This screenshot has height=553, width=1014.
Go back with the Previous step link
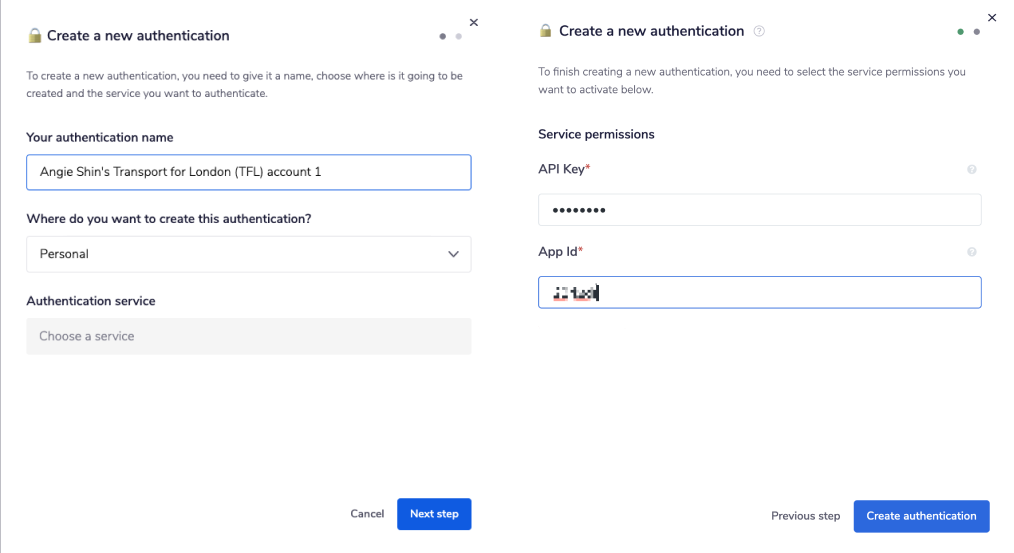805,516
